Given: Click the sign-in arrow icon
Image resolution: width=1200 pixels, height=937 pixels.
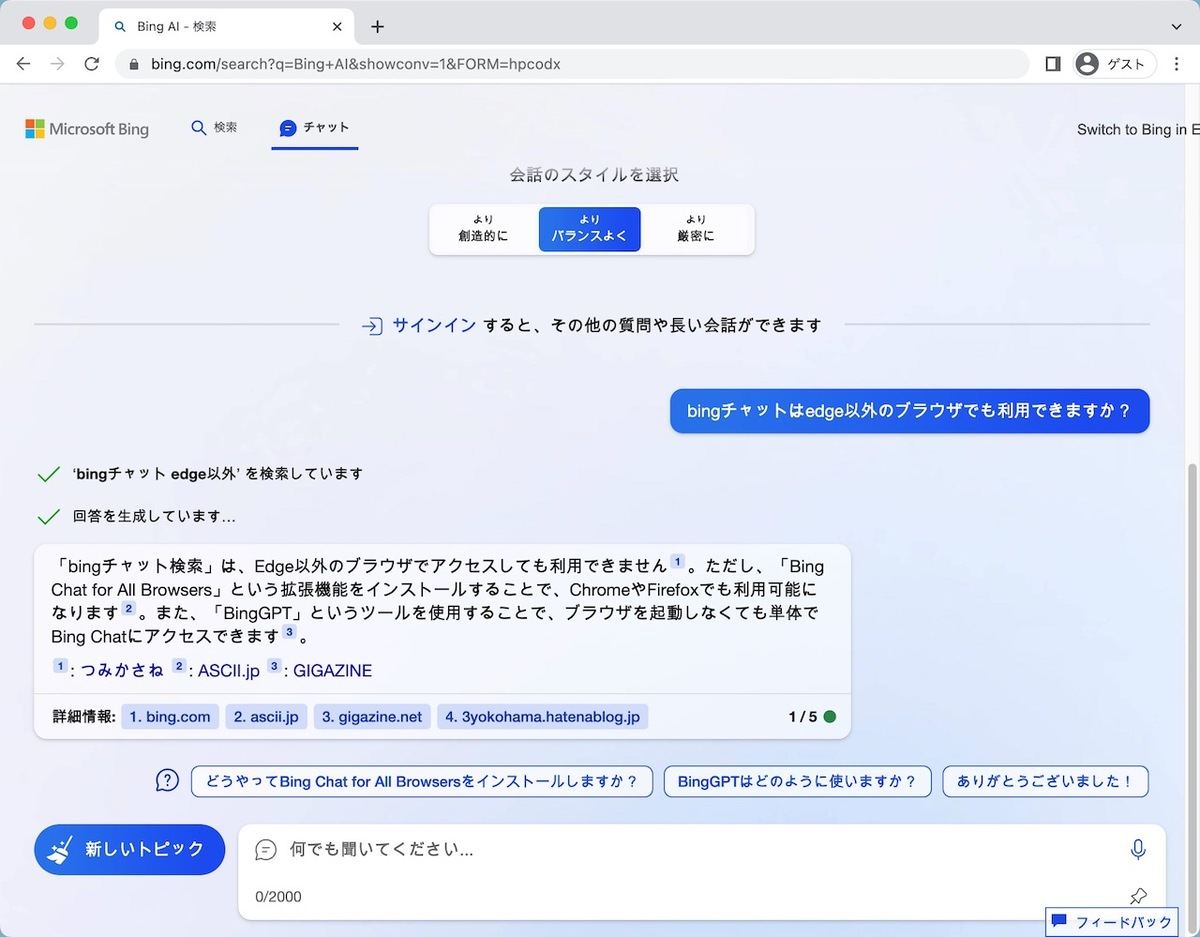Looking at the screenshot, I should (x=372, y=326).
